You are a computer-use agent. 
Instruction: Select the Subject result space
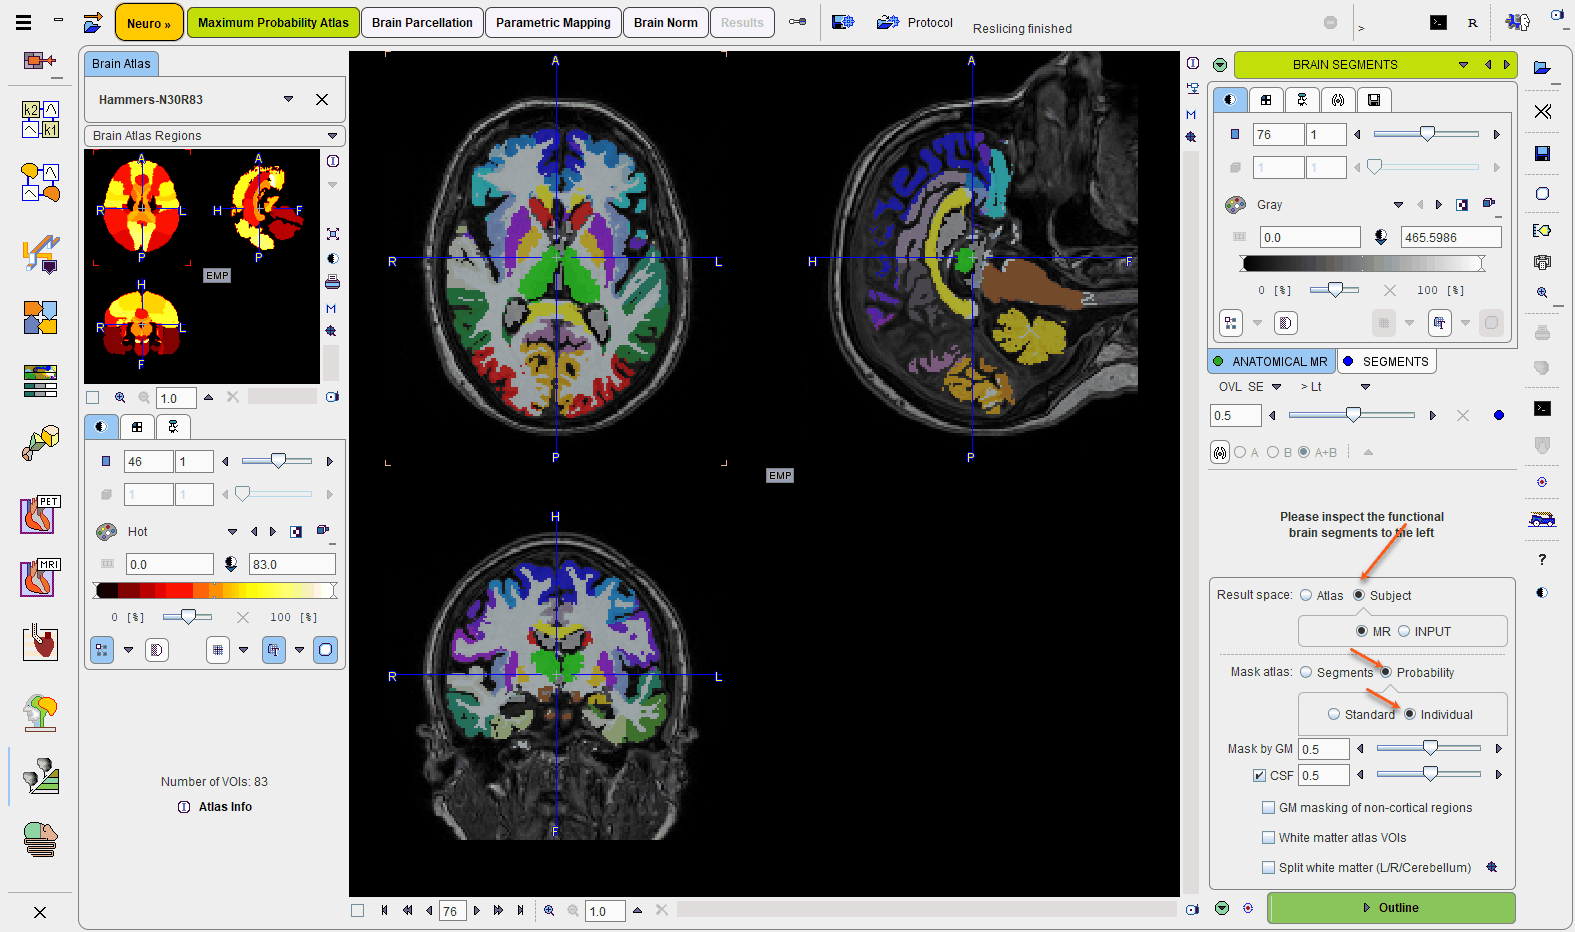[x=1359, y=595]
